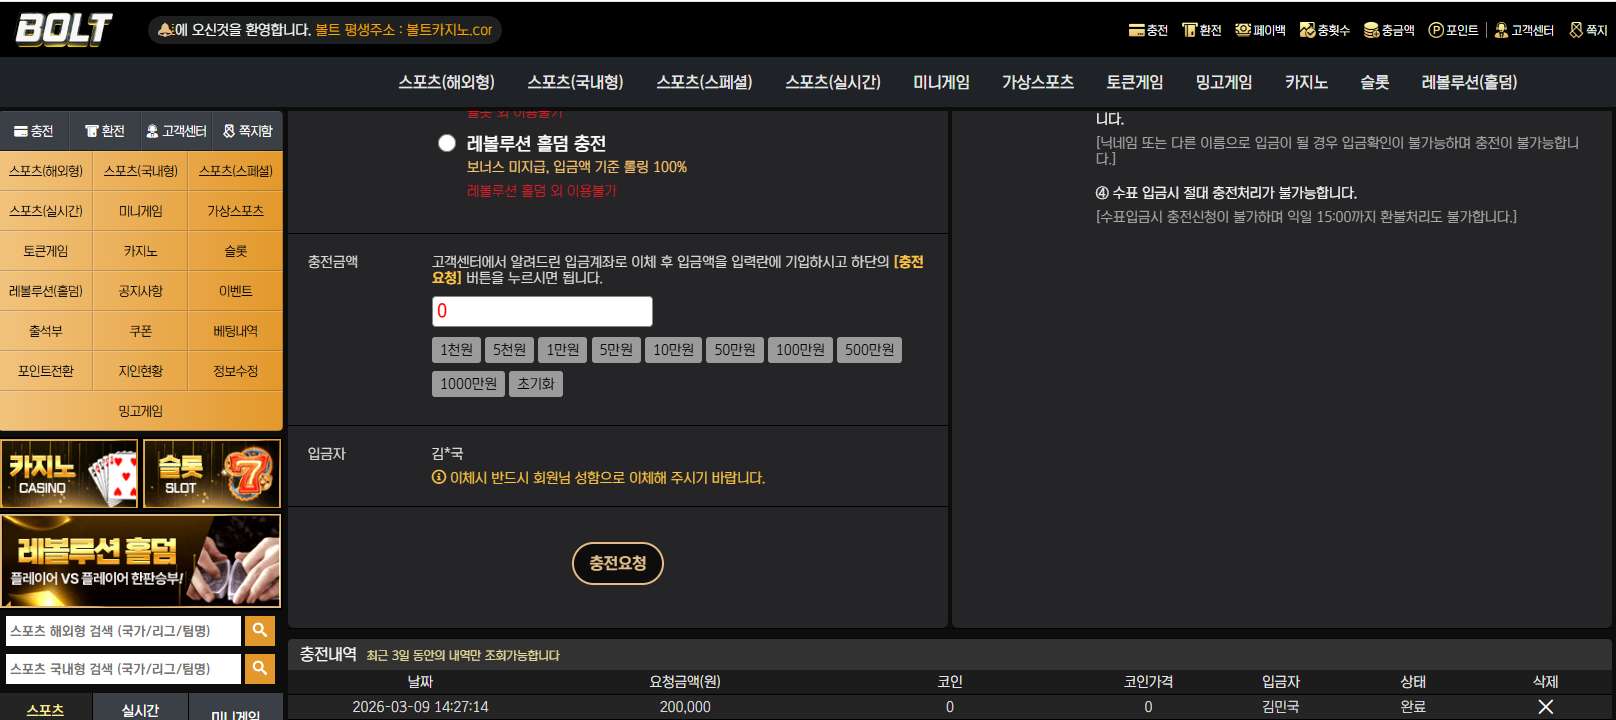Image resolution: width=1616 pixels, height=720 pixels.
Task: Open the 카지노 CASINO banner
Action: click(69, 474)
